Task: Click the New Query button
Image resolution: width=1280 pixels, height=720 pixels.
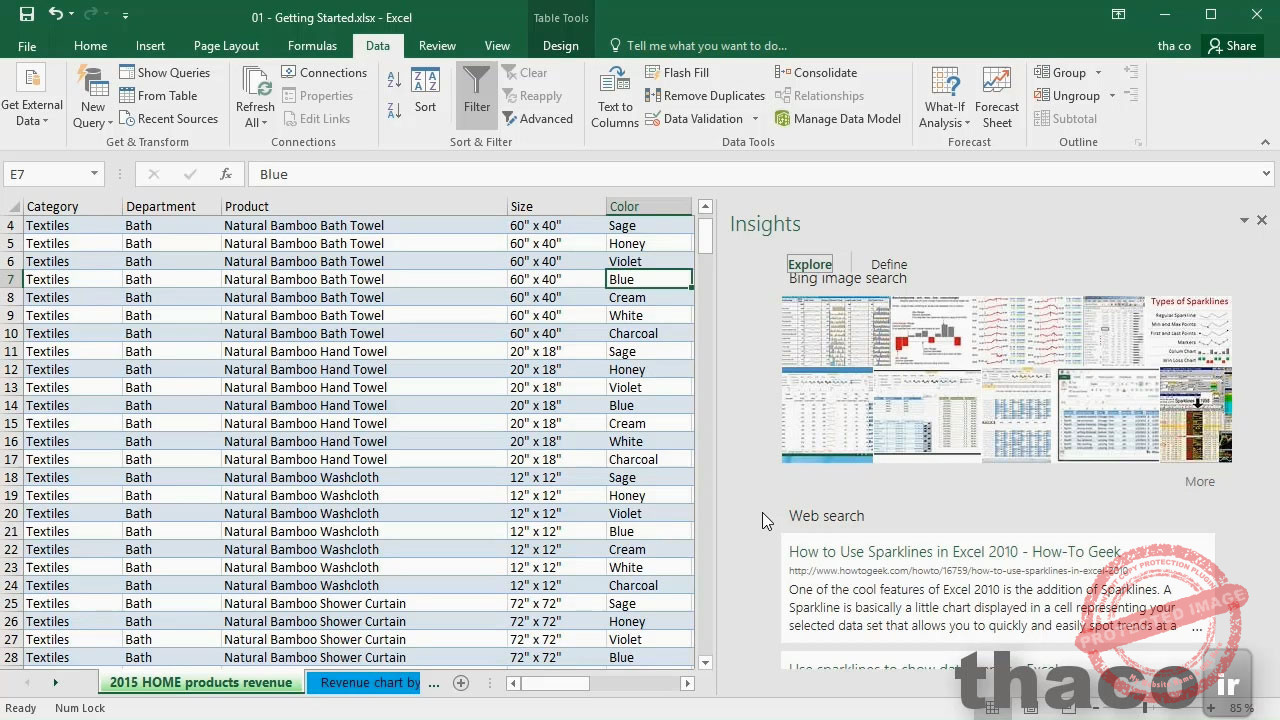Action: pos(92,98)
